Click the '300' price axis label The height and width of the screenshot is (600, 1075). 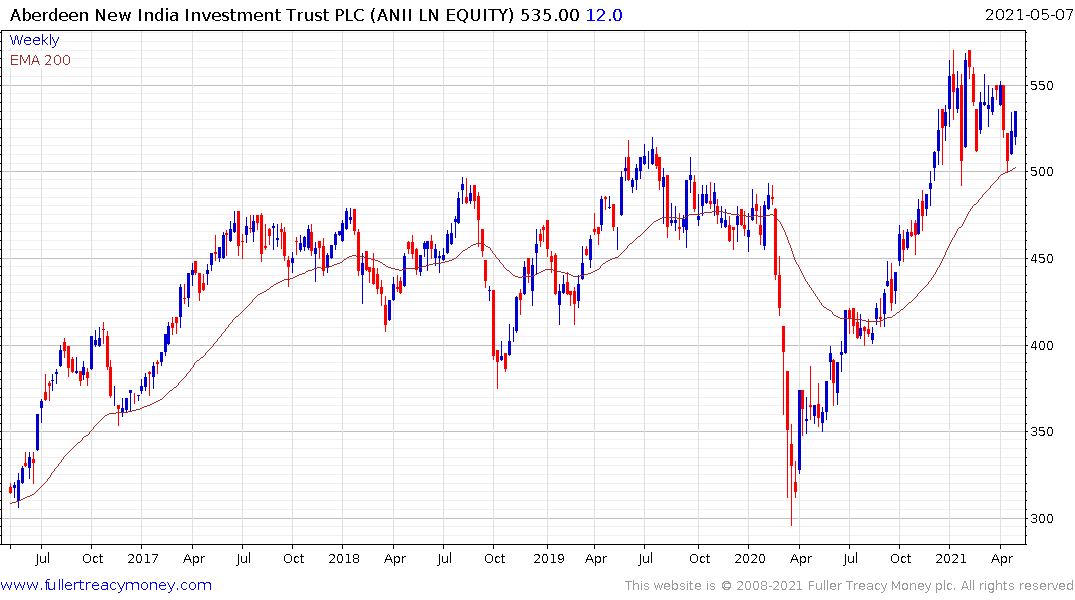(x=1042, y=518)
